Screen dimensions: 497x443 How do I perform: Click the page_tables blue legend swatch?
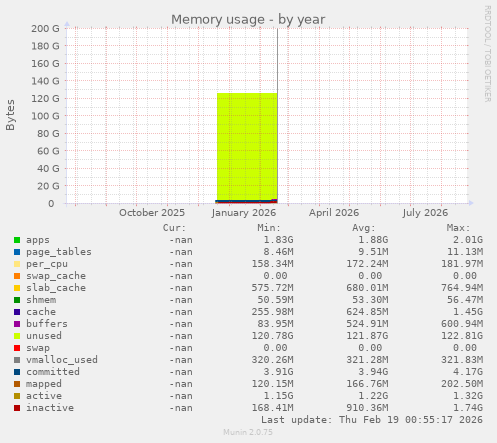click(17, 252)
